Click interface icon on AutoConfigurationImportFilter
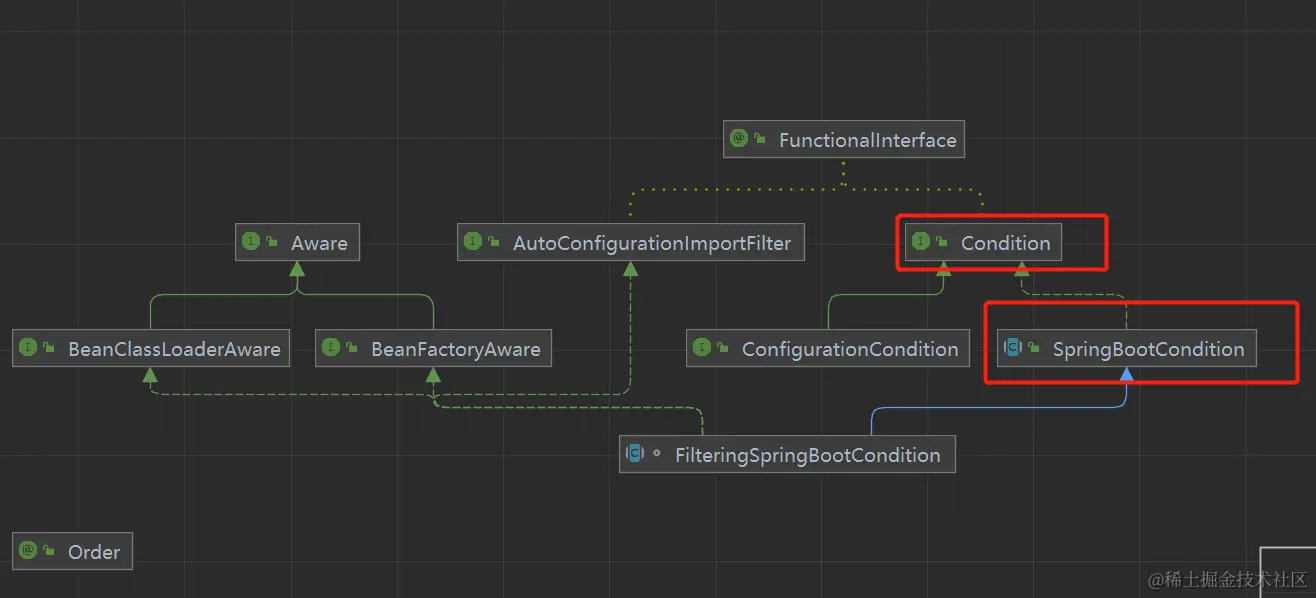 (473, 242)
